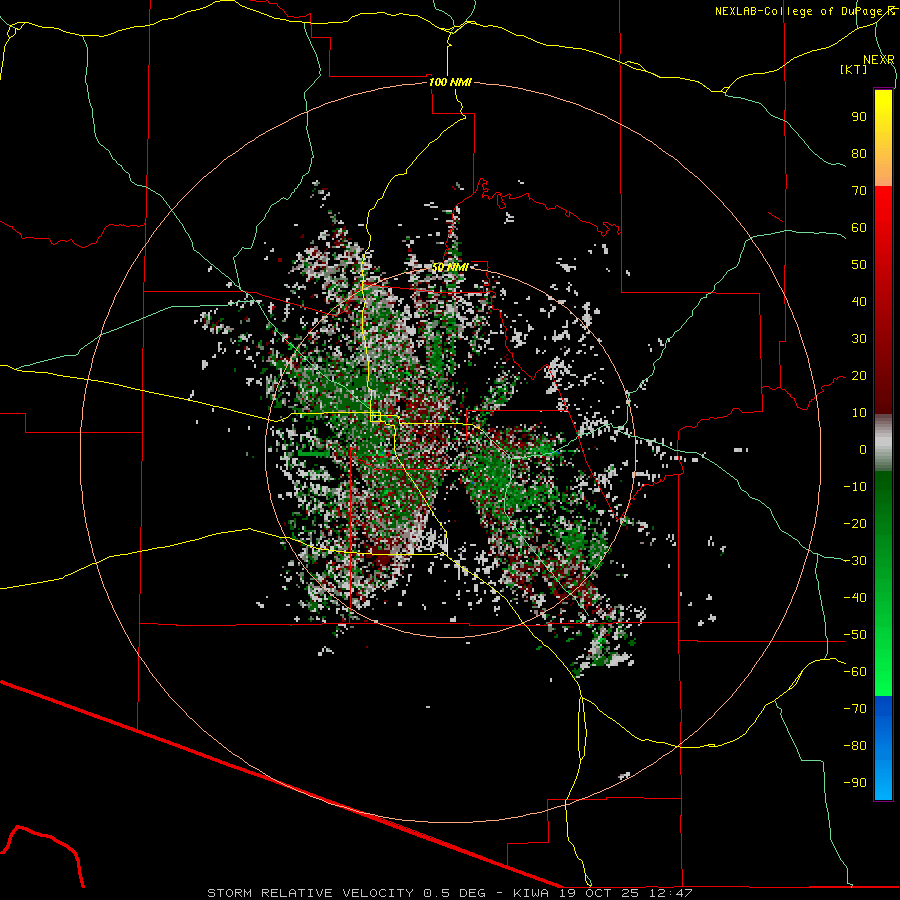Select the -10 value on velocity scale
This screenshot has width=900, height=900.
[x=855, y=487]
